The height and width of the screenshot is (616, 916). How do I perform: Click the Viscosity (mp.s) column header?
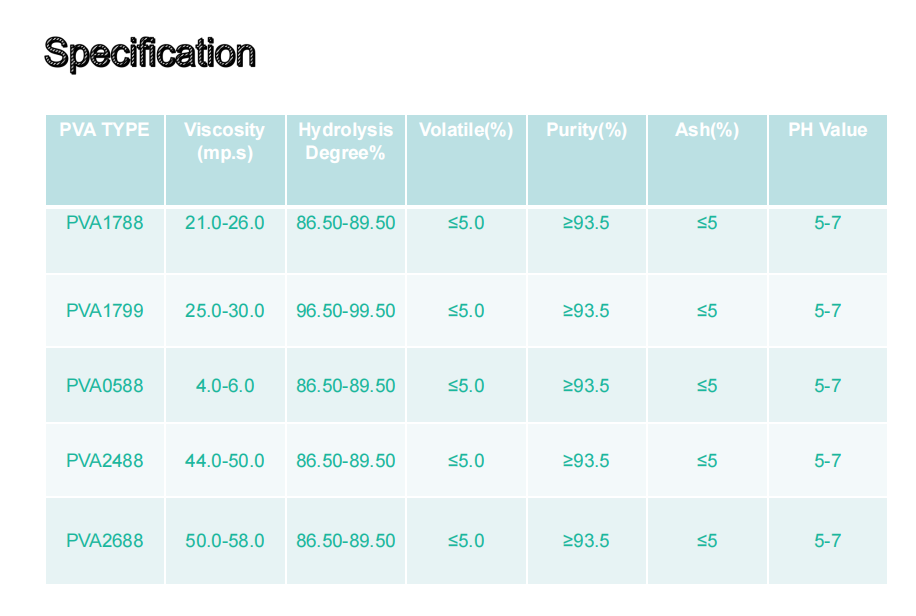tap(225, 142)
